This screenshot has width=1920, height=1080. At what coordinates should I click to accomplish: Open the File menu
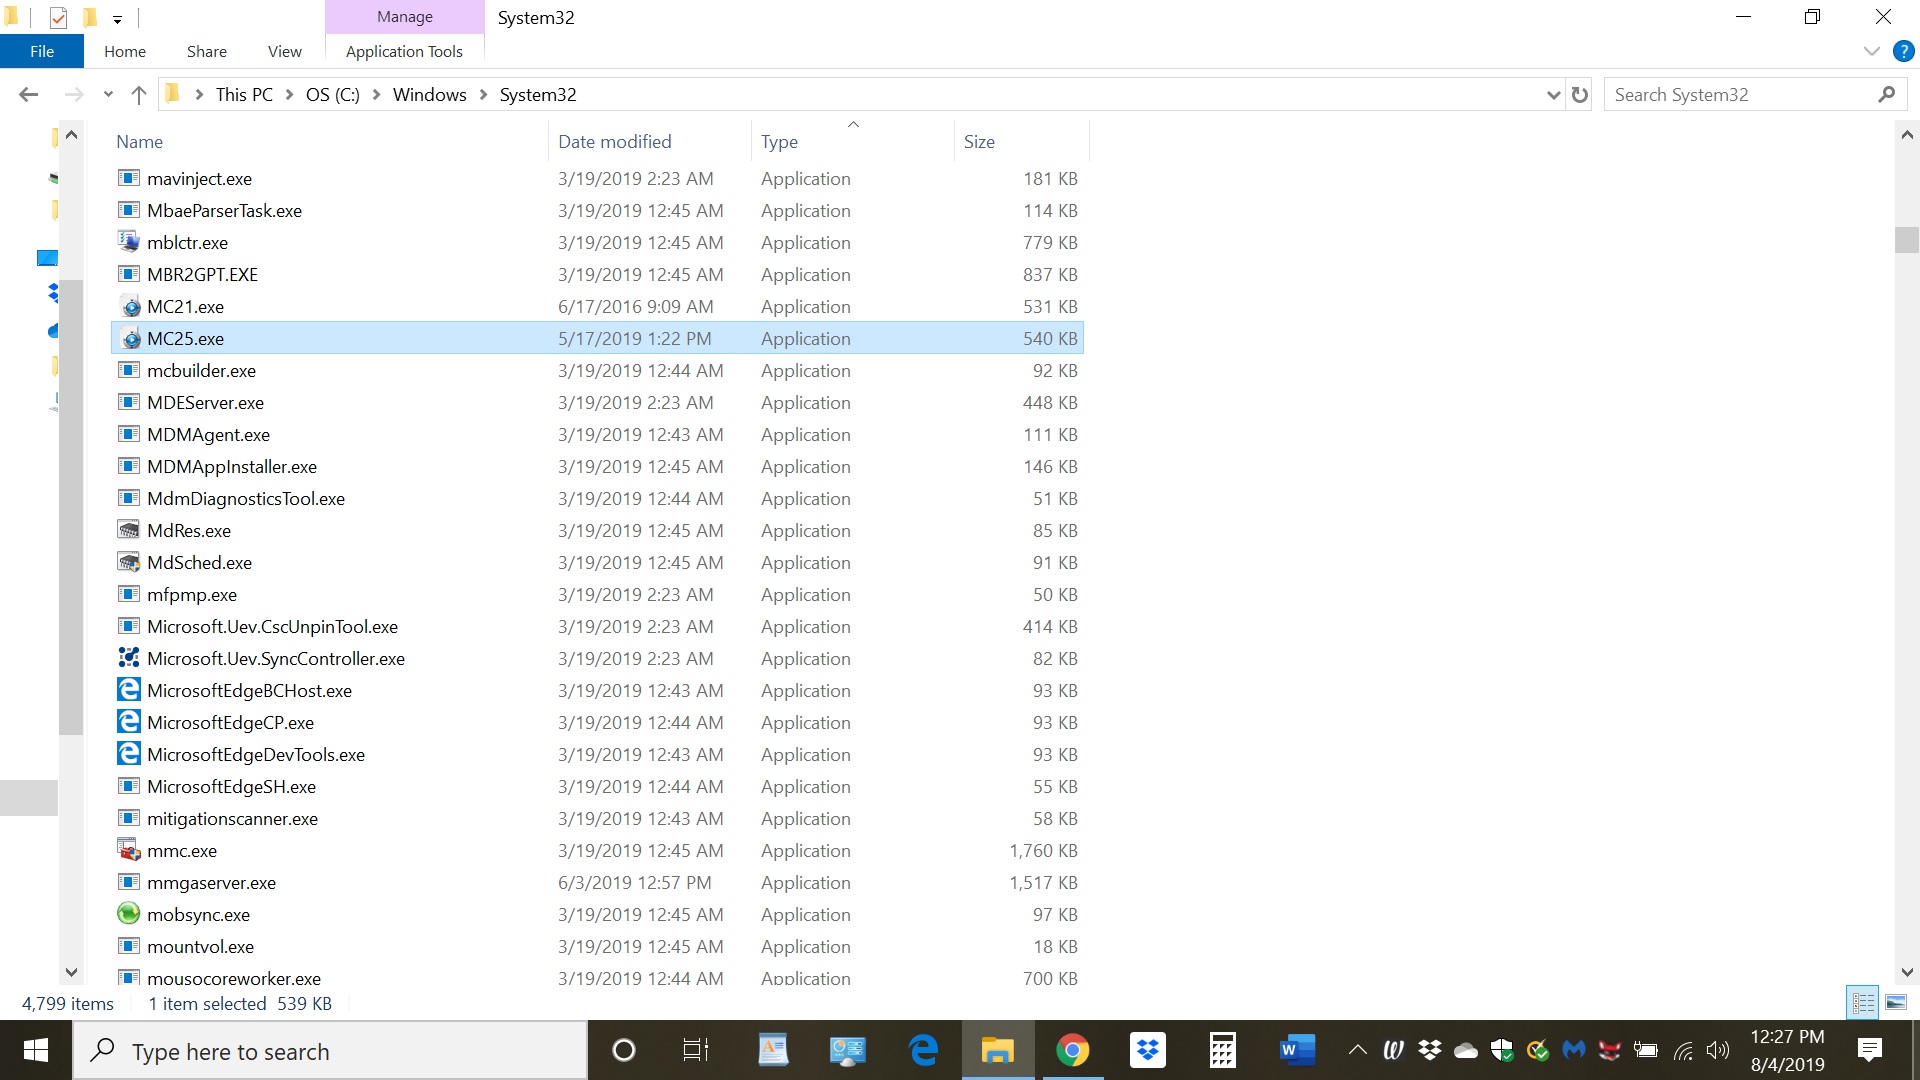click(x=42, y=51)
